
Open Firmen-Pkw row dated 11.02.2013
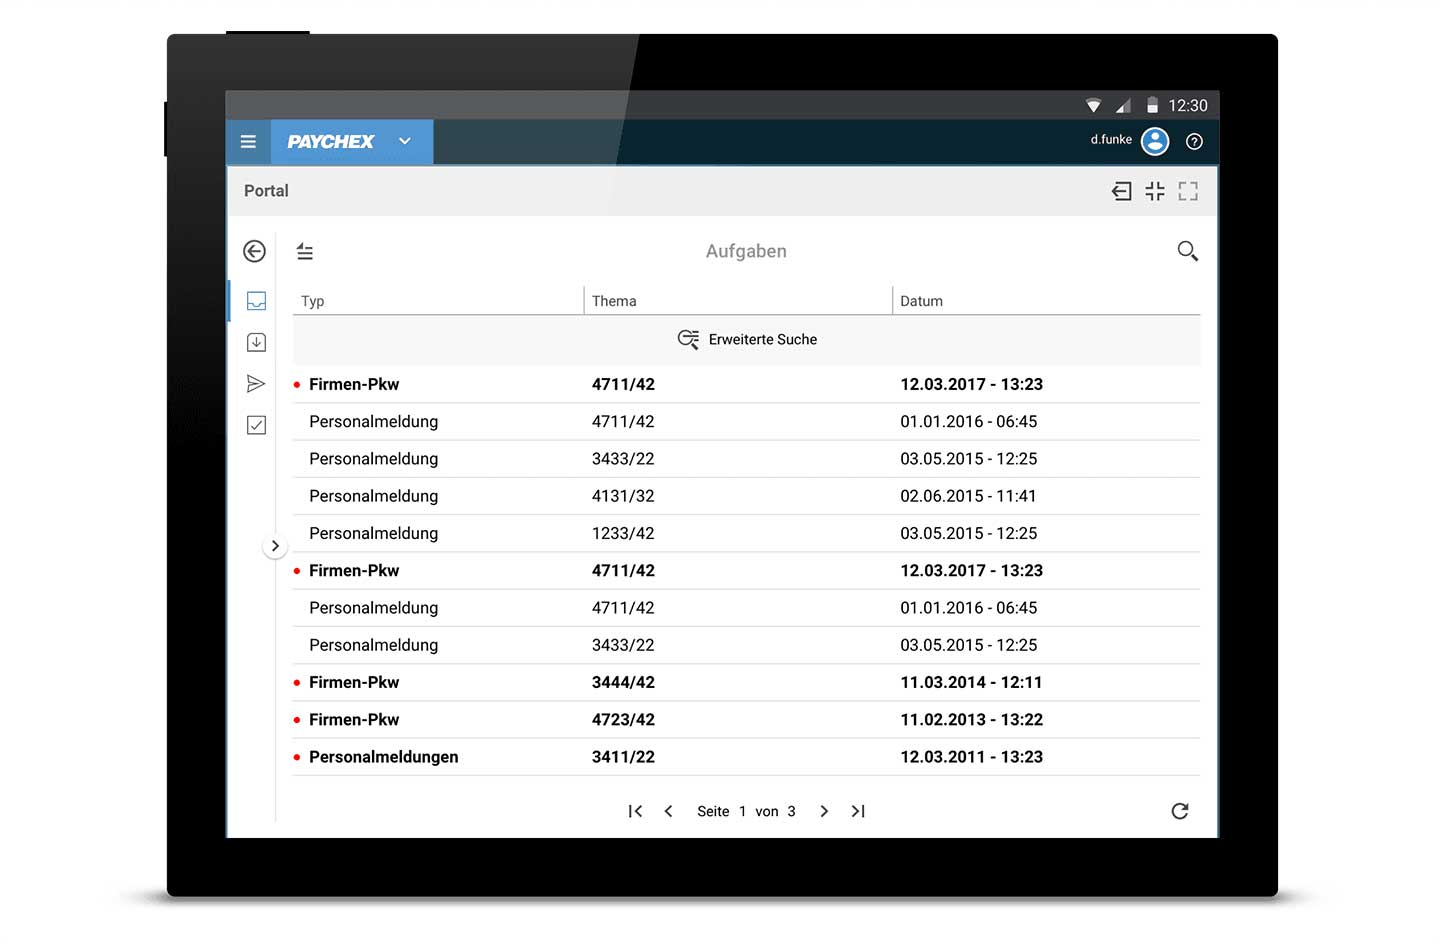[746, 720]
